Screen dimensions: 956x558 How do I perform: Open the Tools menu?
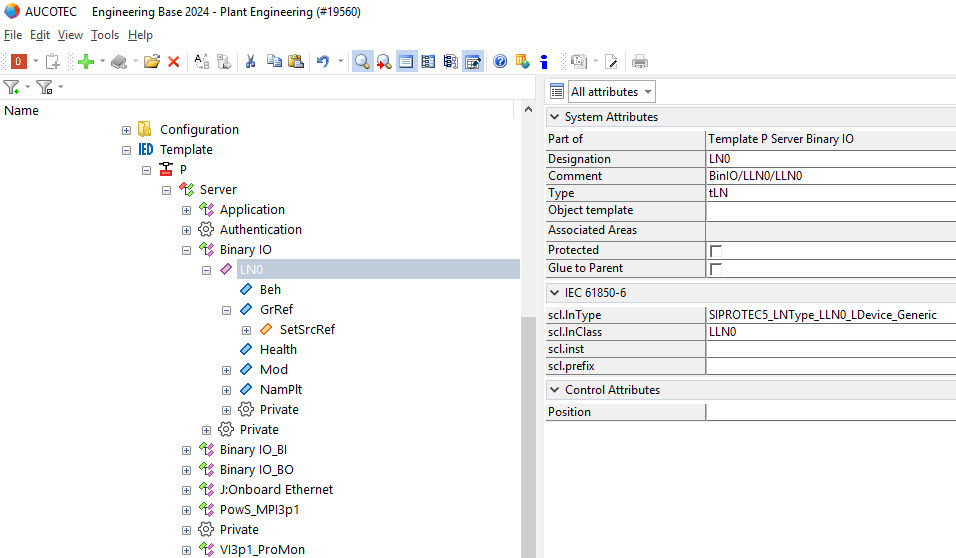coord(105,35)
